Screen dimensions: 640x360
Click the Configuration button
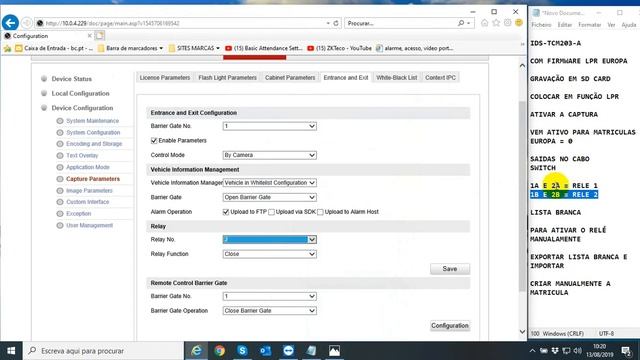tap(450, 326)
